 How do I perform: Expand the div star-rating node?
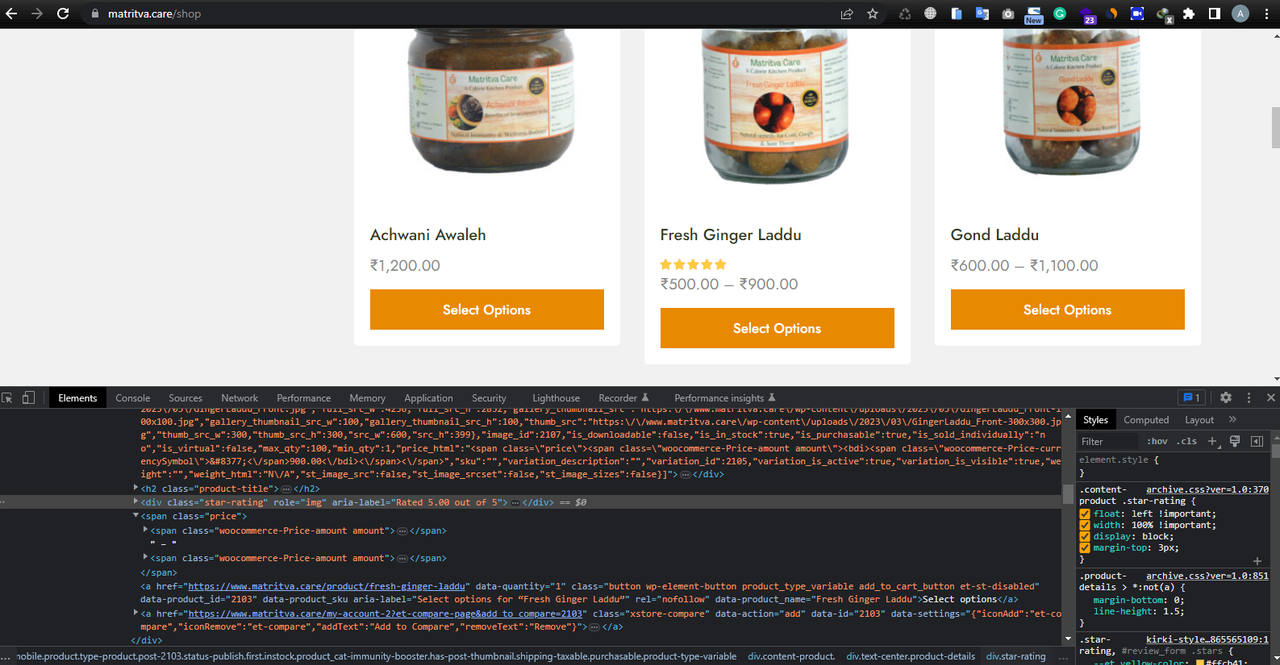137,502
